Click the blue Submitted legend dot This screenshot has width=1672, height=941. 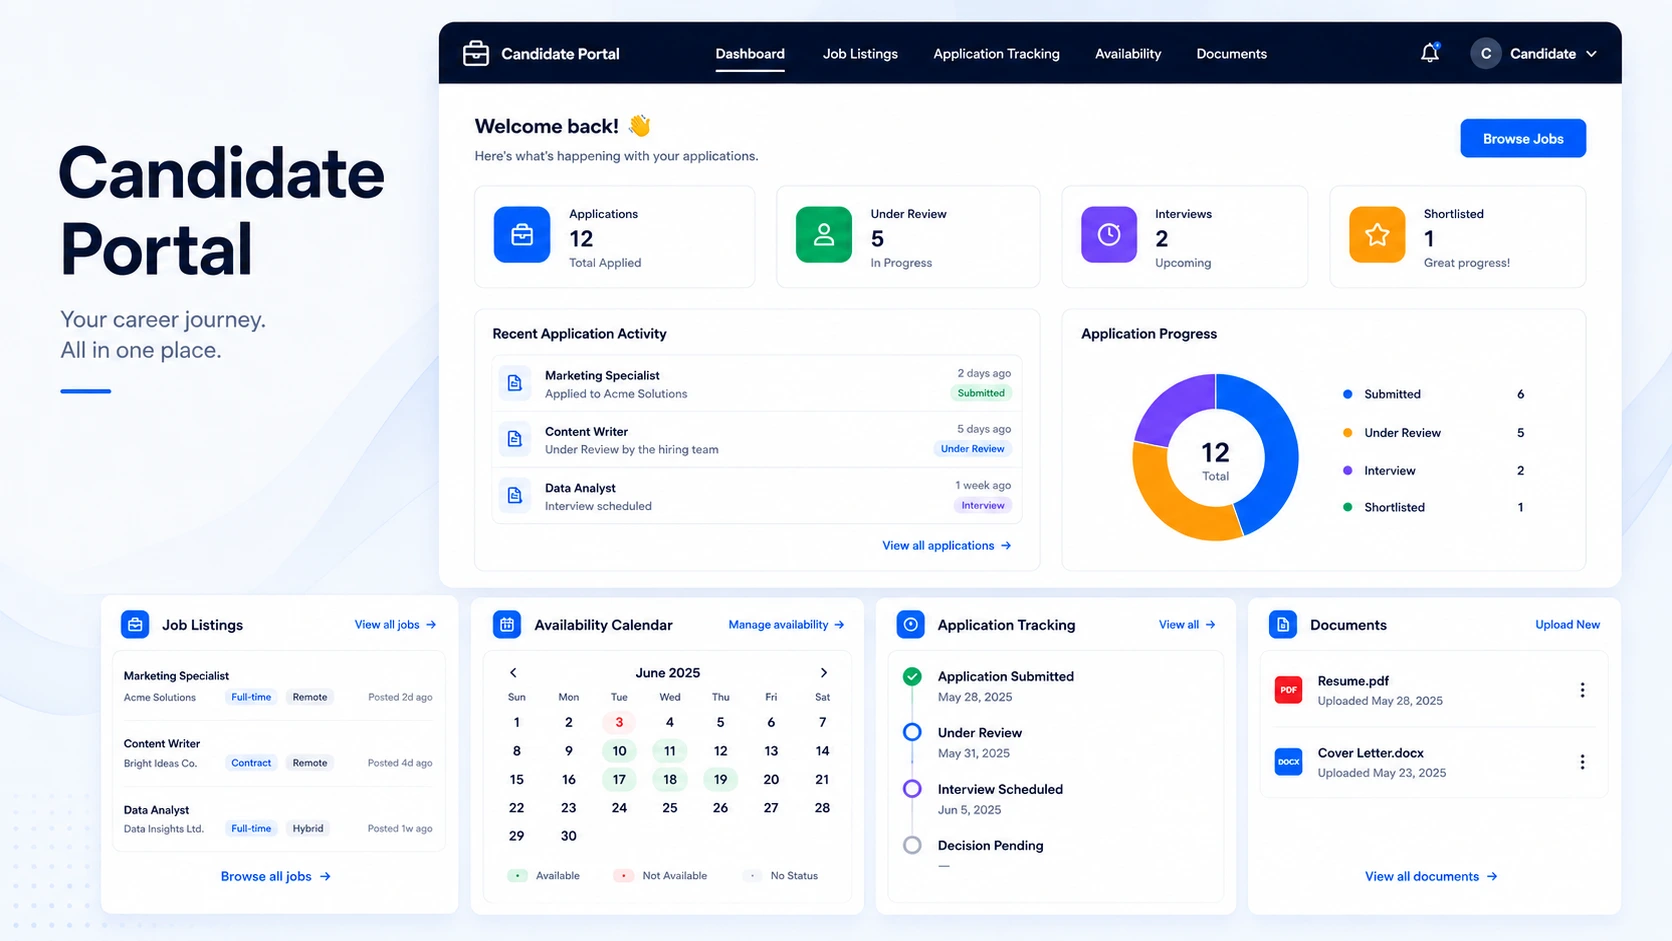(1347, 394)
